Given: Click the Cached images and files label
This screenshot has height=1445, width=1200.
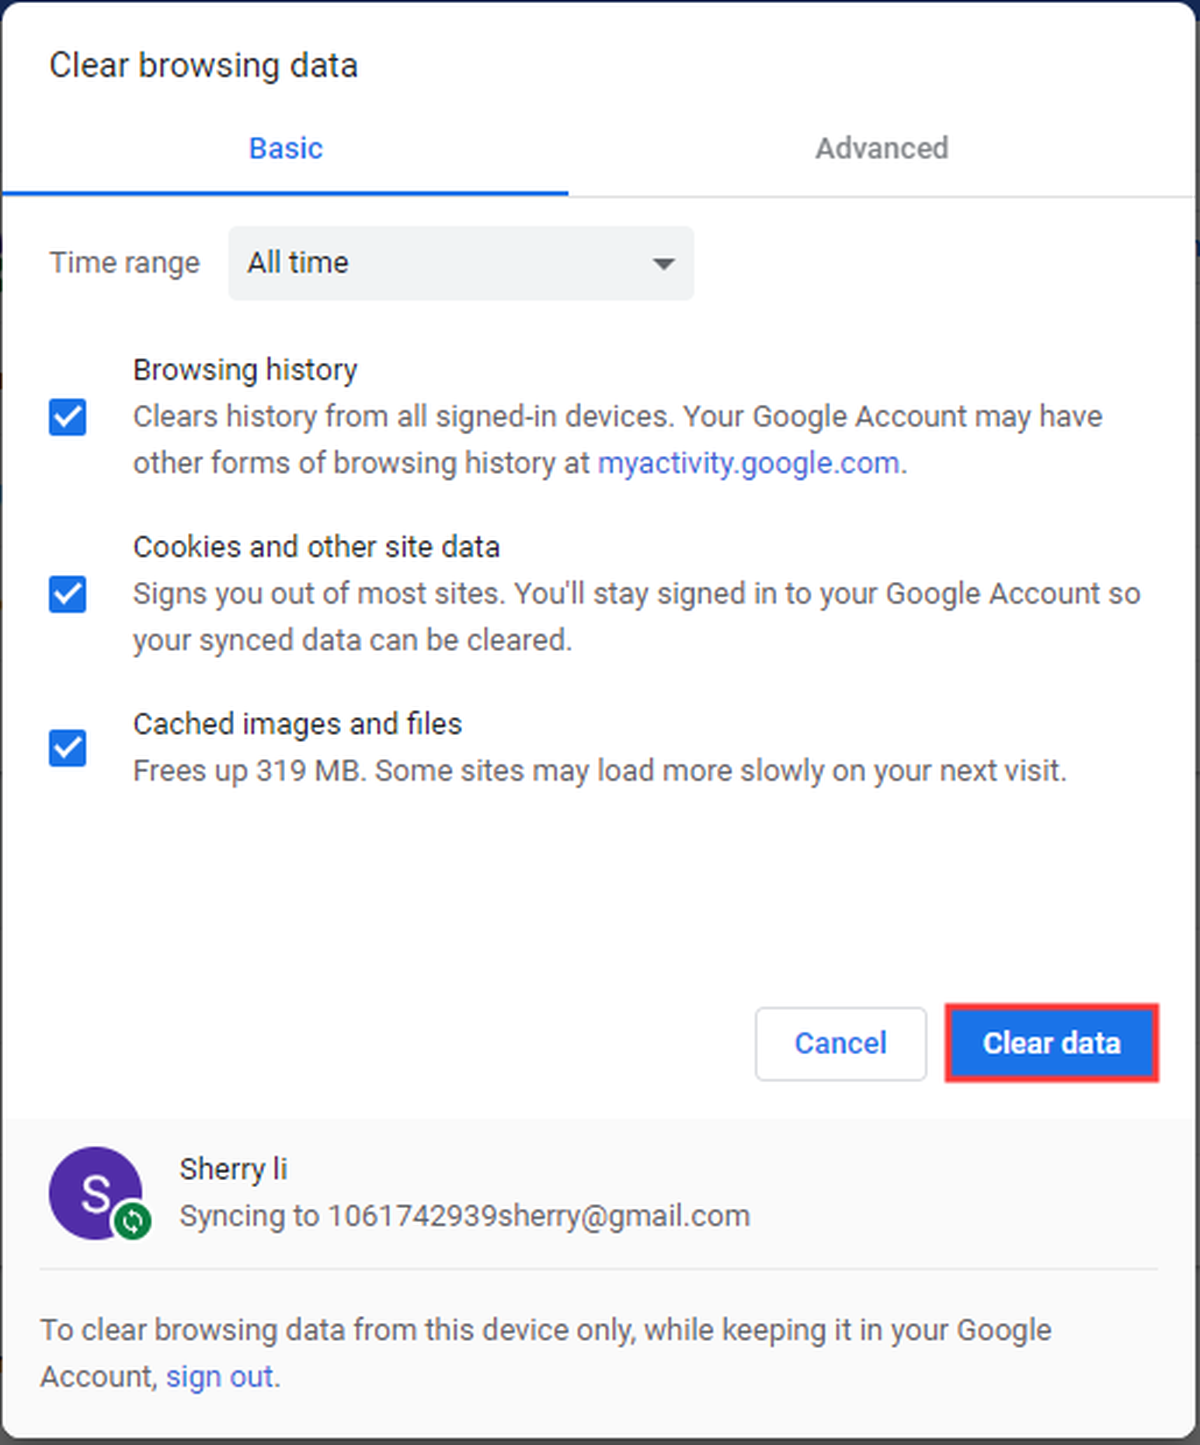Looking at the screenshot, I should tap(298, 724).
